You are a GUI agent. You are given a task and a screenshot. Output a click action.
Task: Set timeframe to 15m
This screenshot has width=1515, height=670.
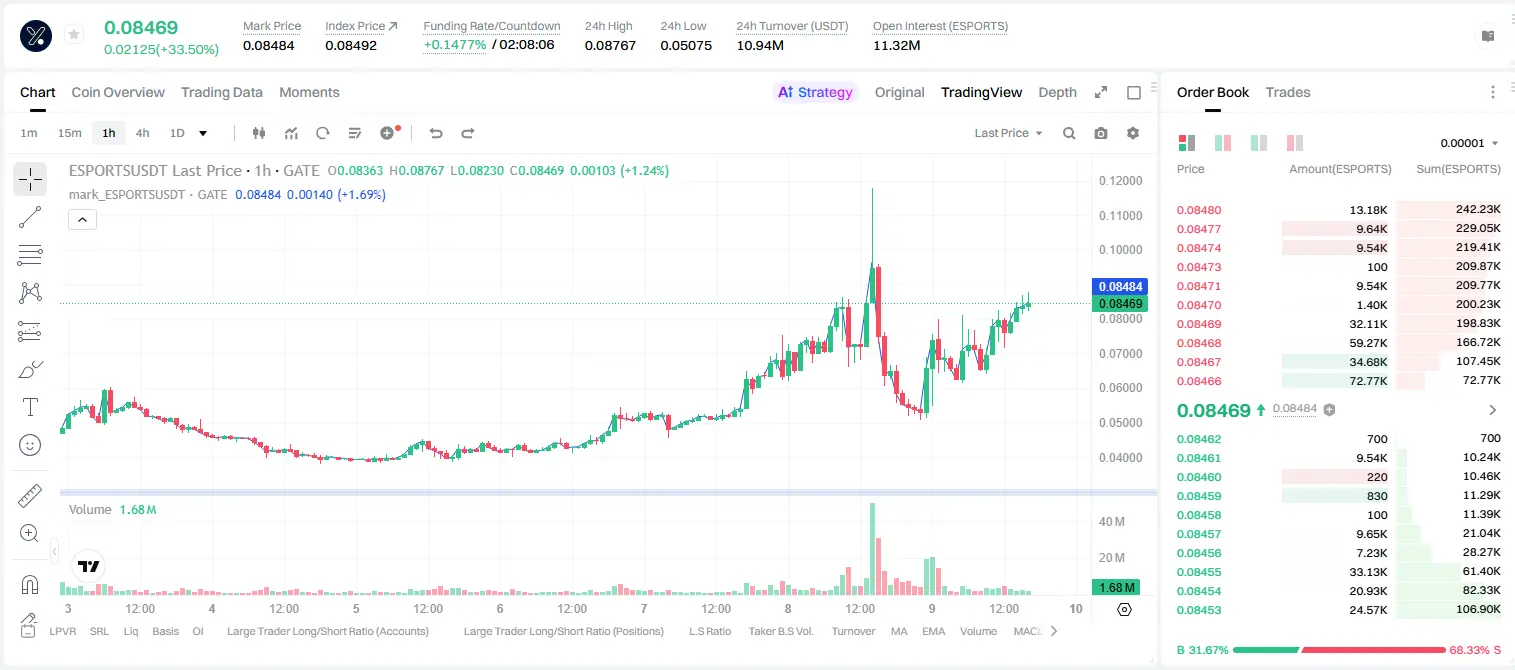69,133
